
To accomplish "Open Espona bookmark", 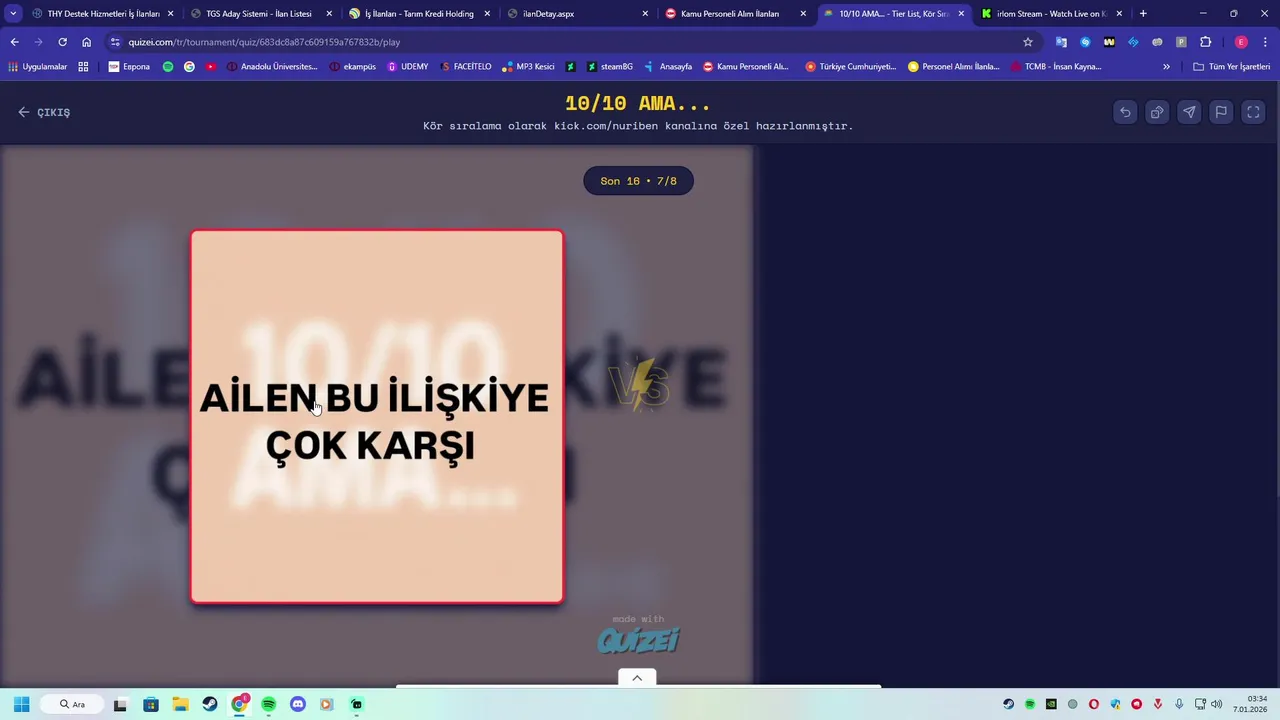I will [x=129, y=67].
